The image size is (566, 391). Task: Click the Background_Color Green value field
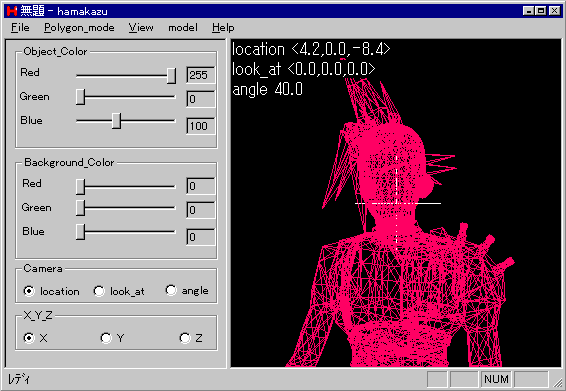tap(201, 209)
